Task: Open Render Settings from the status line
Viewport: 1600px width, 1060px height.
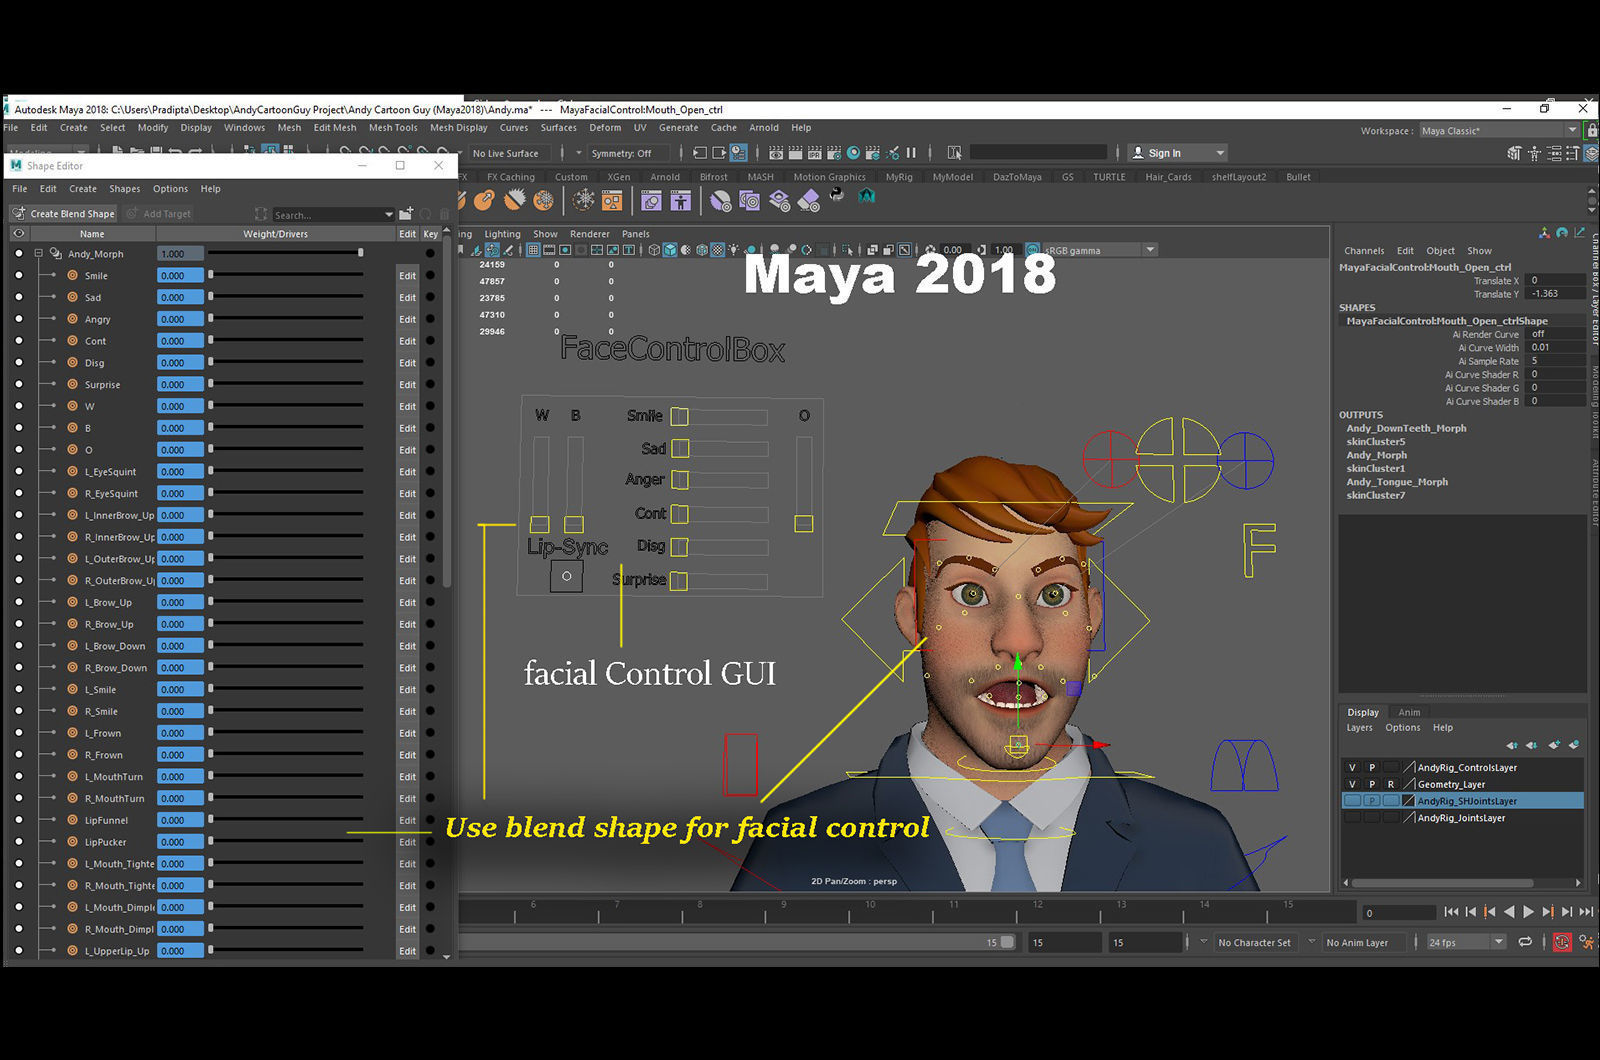Action: tap(834, 153)
